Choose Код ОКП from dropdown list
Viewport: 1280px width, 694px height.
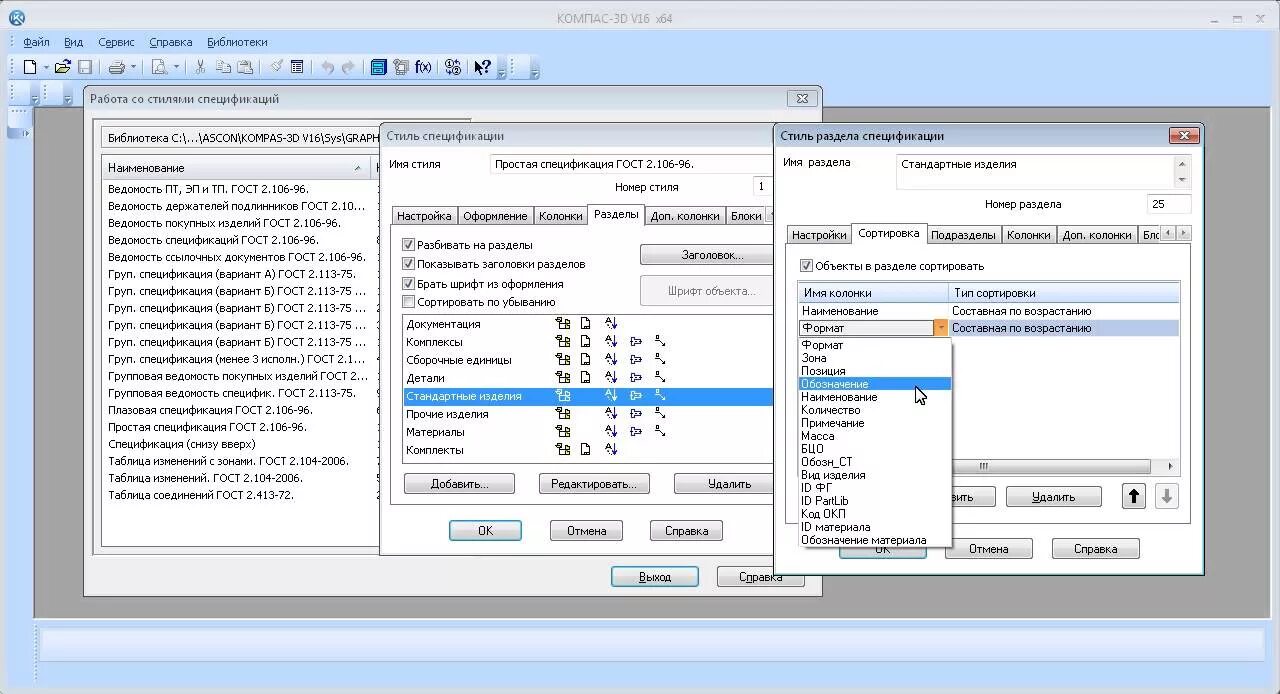875,514
